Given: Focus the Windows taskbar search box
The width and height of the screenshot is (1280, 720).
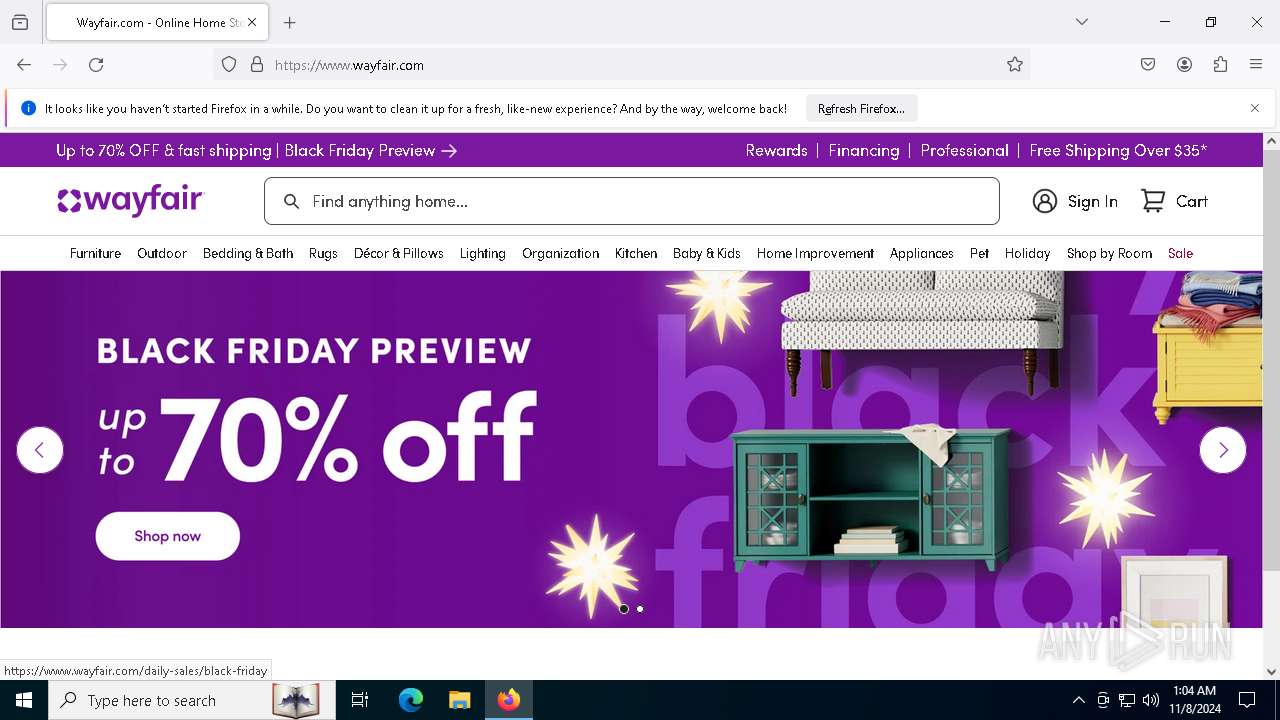Looking at the screenshot, I should coord(190,700).
